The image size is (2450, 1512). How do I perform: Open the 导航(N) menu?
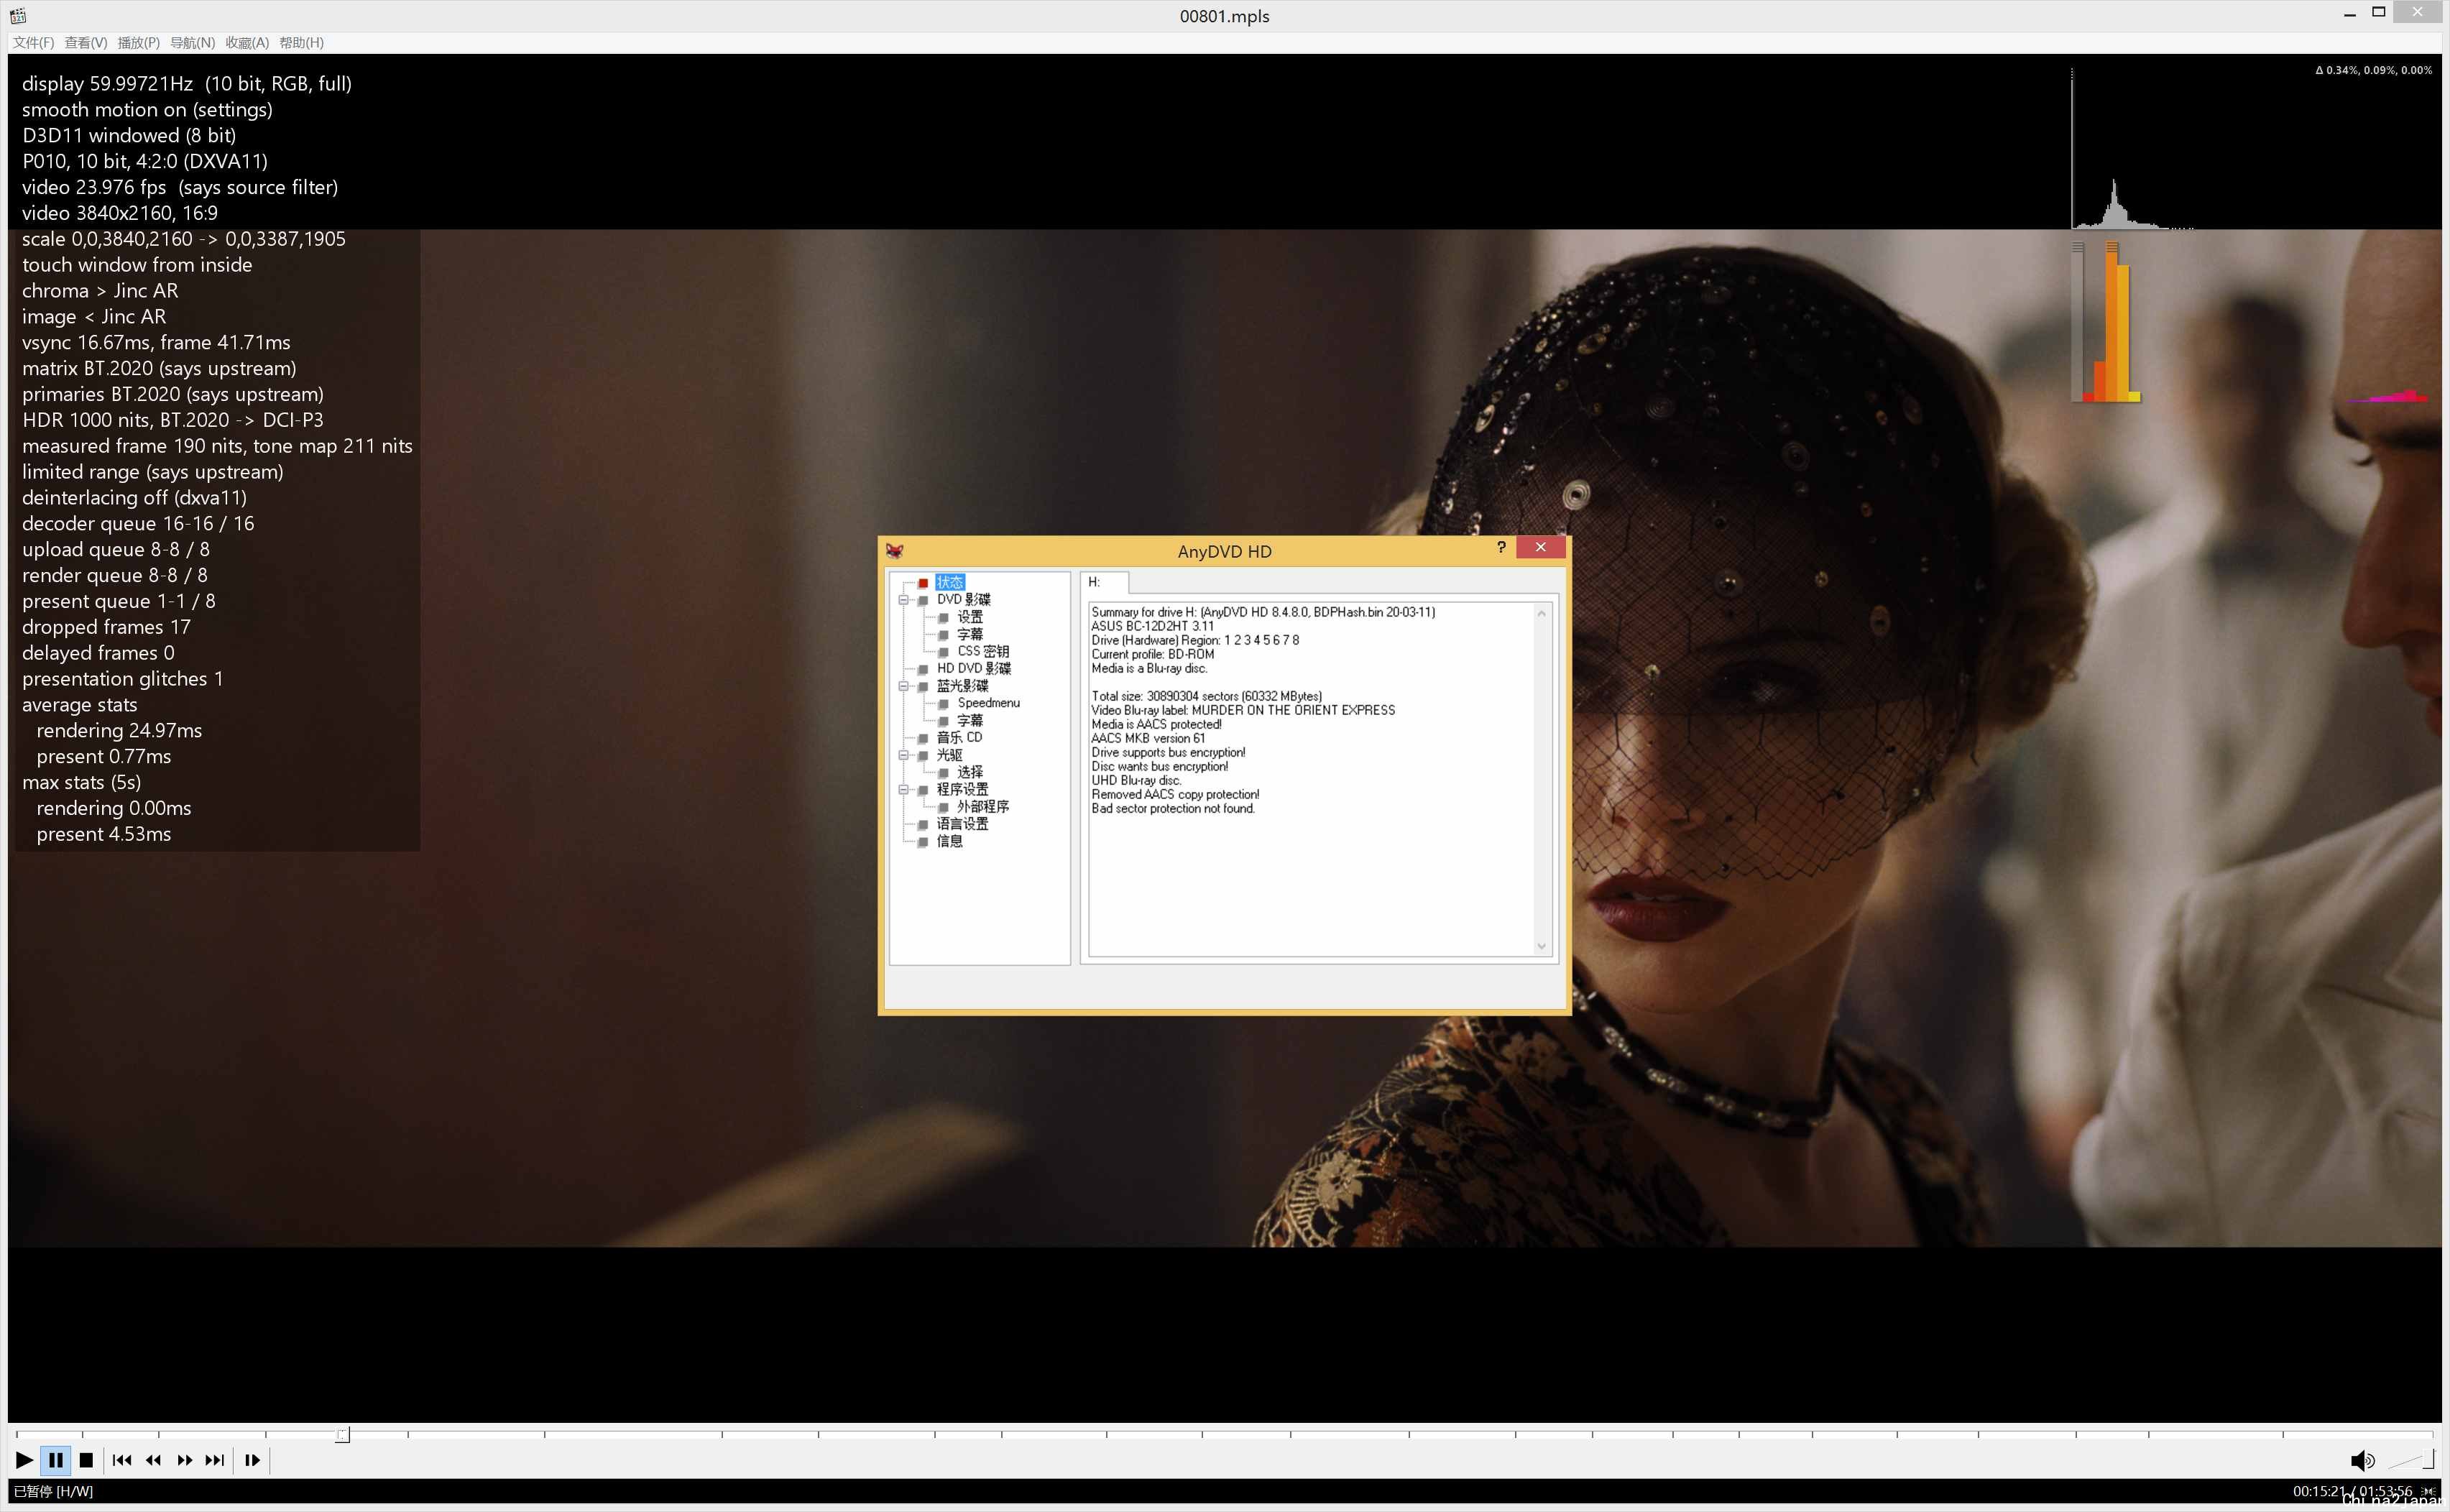[192, 42]
